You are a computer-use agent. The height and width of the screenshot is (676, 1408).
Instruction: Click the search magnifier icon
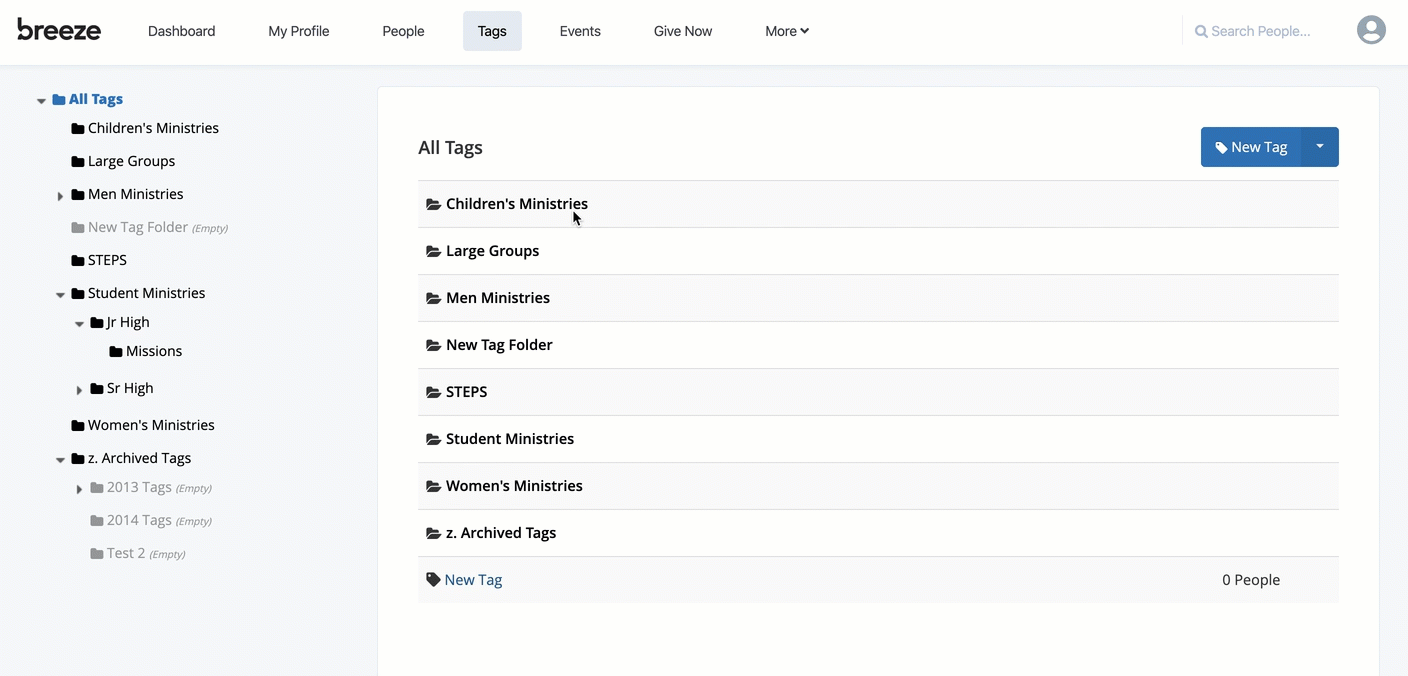1201,32
